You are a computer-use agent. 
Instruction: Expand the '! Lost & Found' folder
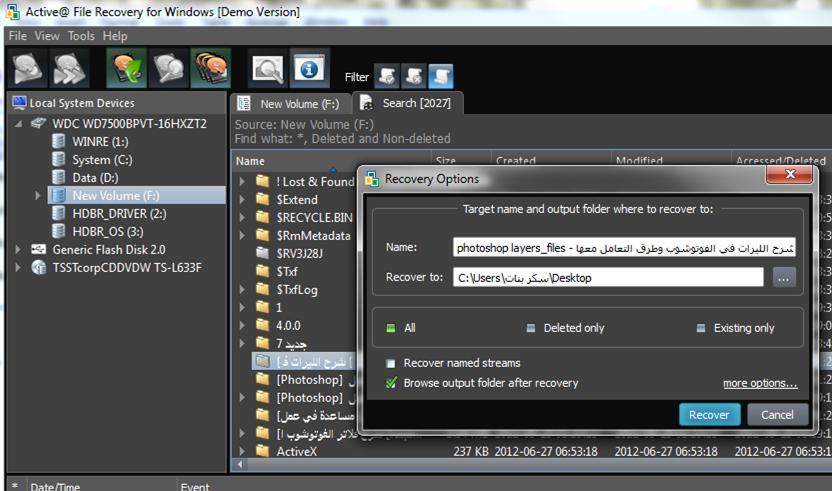(x=242, y=182)
